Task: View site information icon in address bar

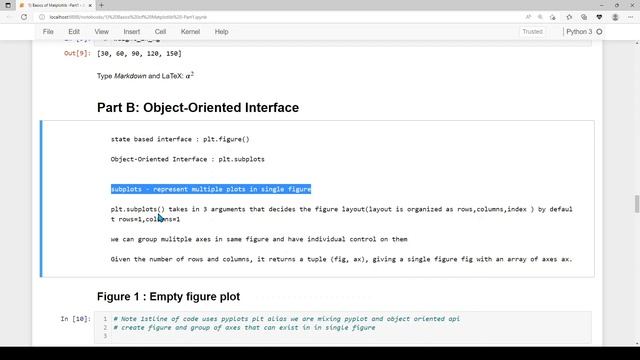Action: 42,17
